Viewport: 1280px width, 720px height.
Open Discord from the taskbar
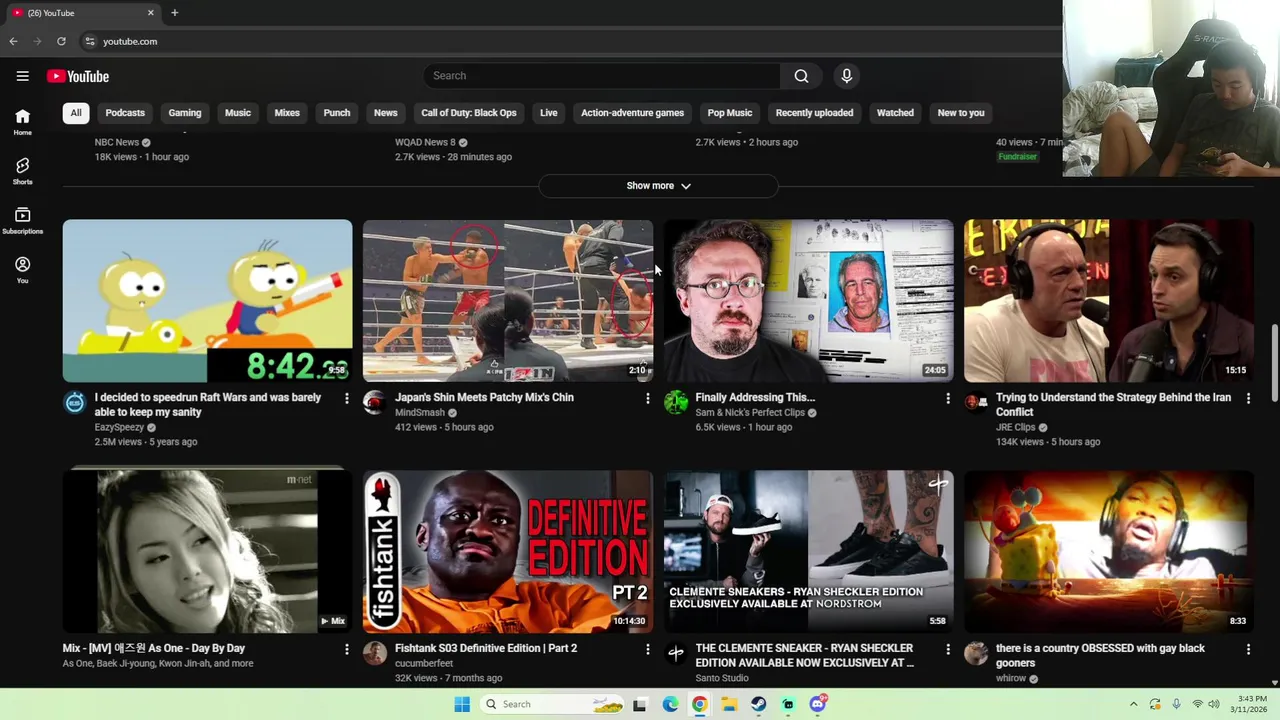click(817, 704)
